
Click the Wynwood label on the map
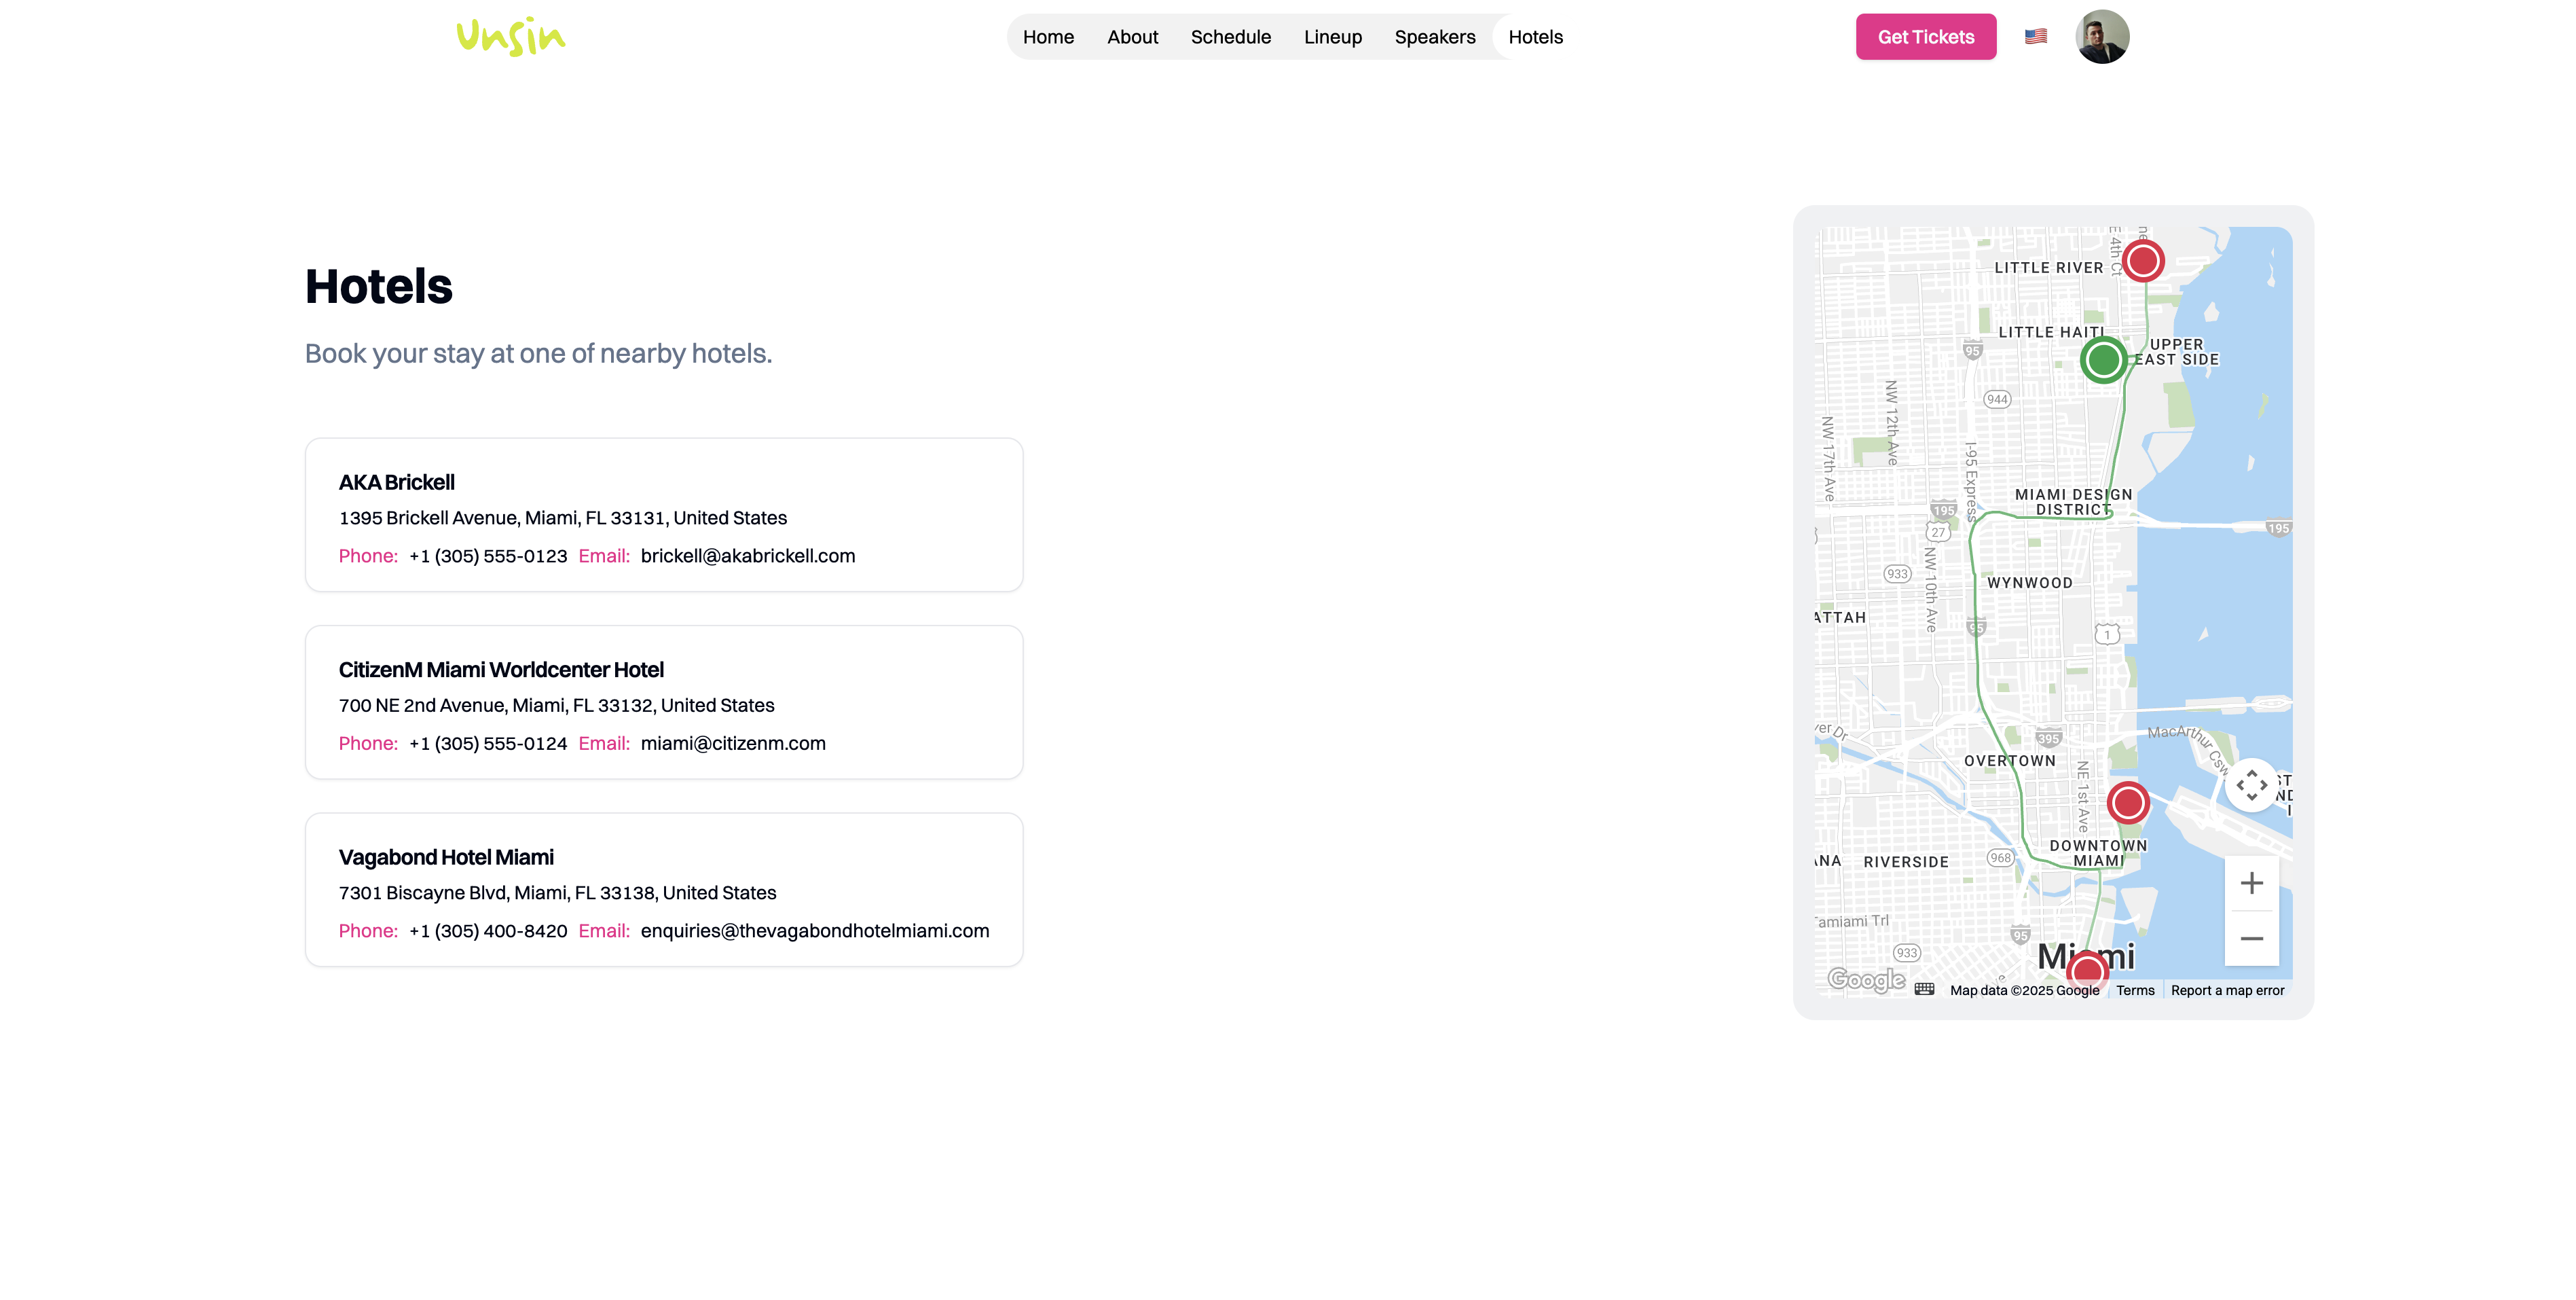pyautogui.click(x=2029, y=583)
